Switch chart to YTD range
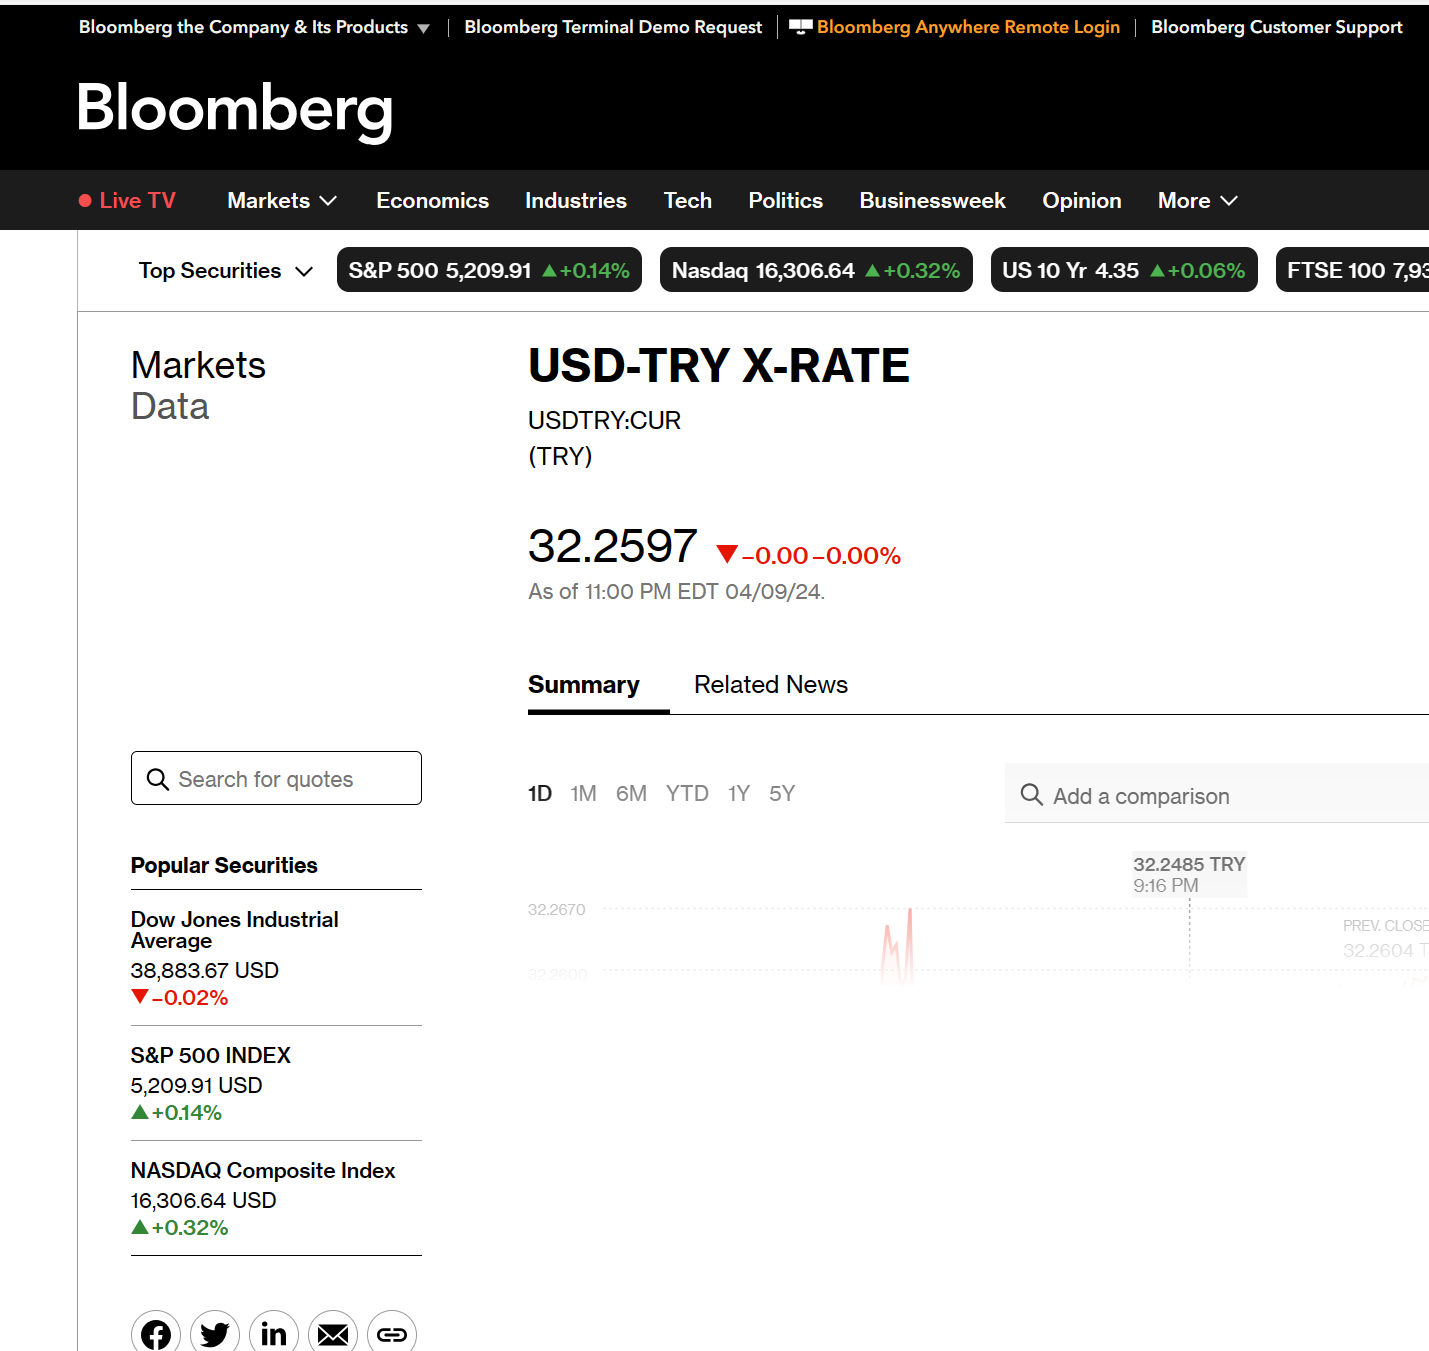The image size is (1429, 1351). (687, 794)
